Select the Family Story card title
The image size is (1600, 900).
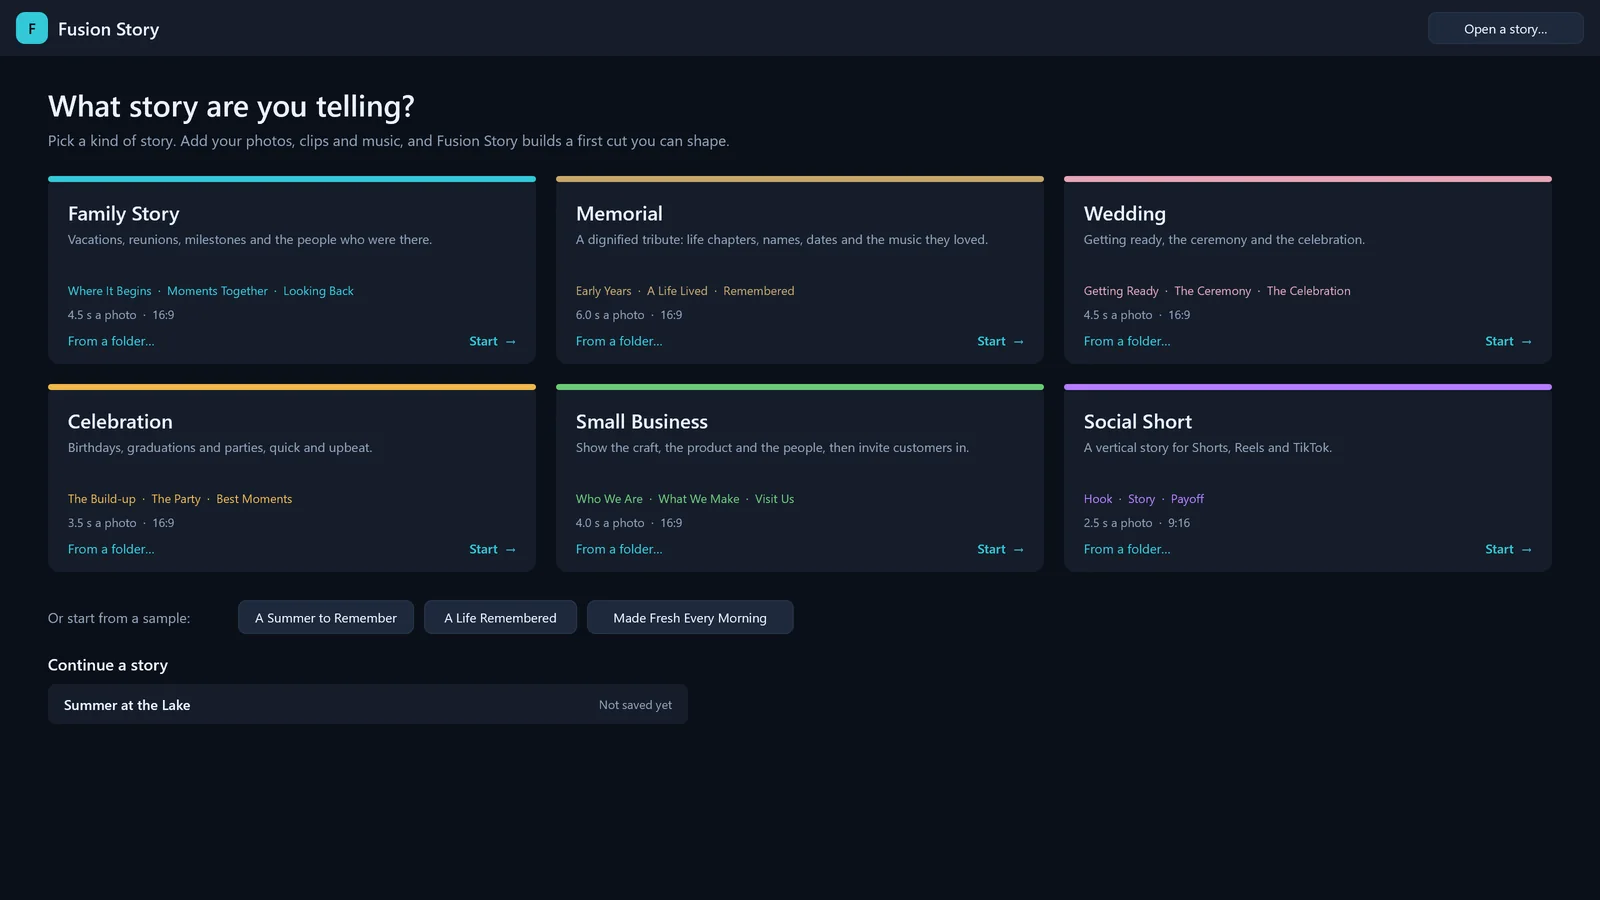tap(124, 214)
